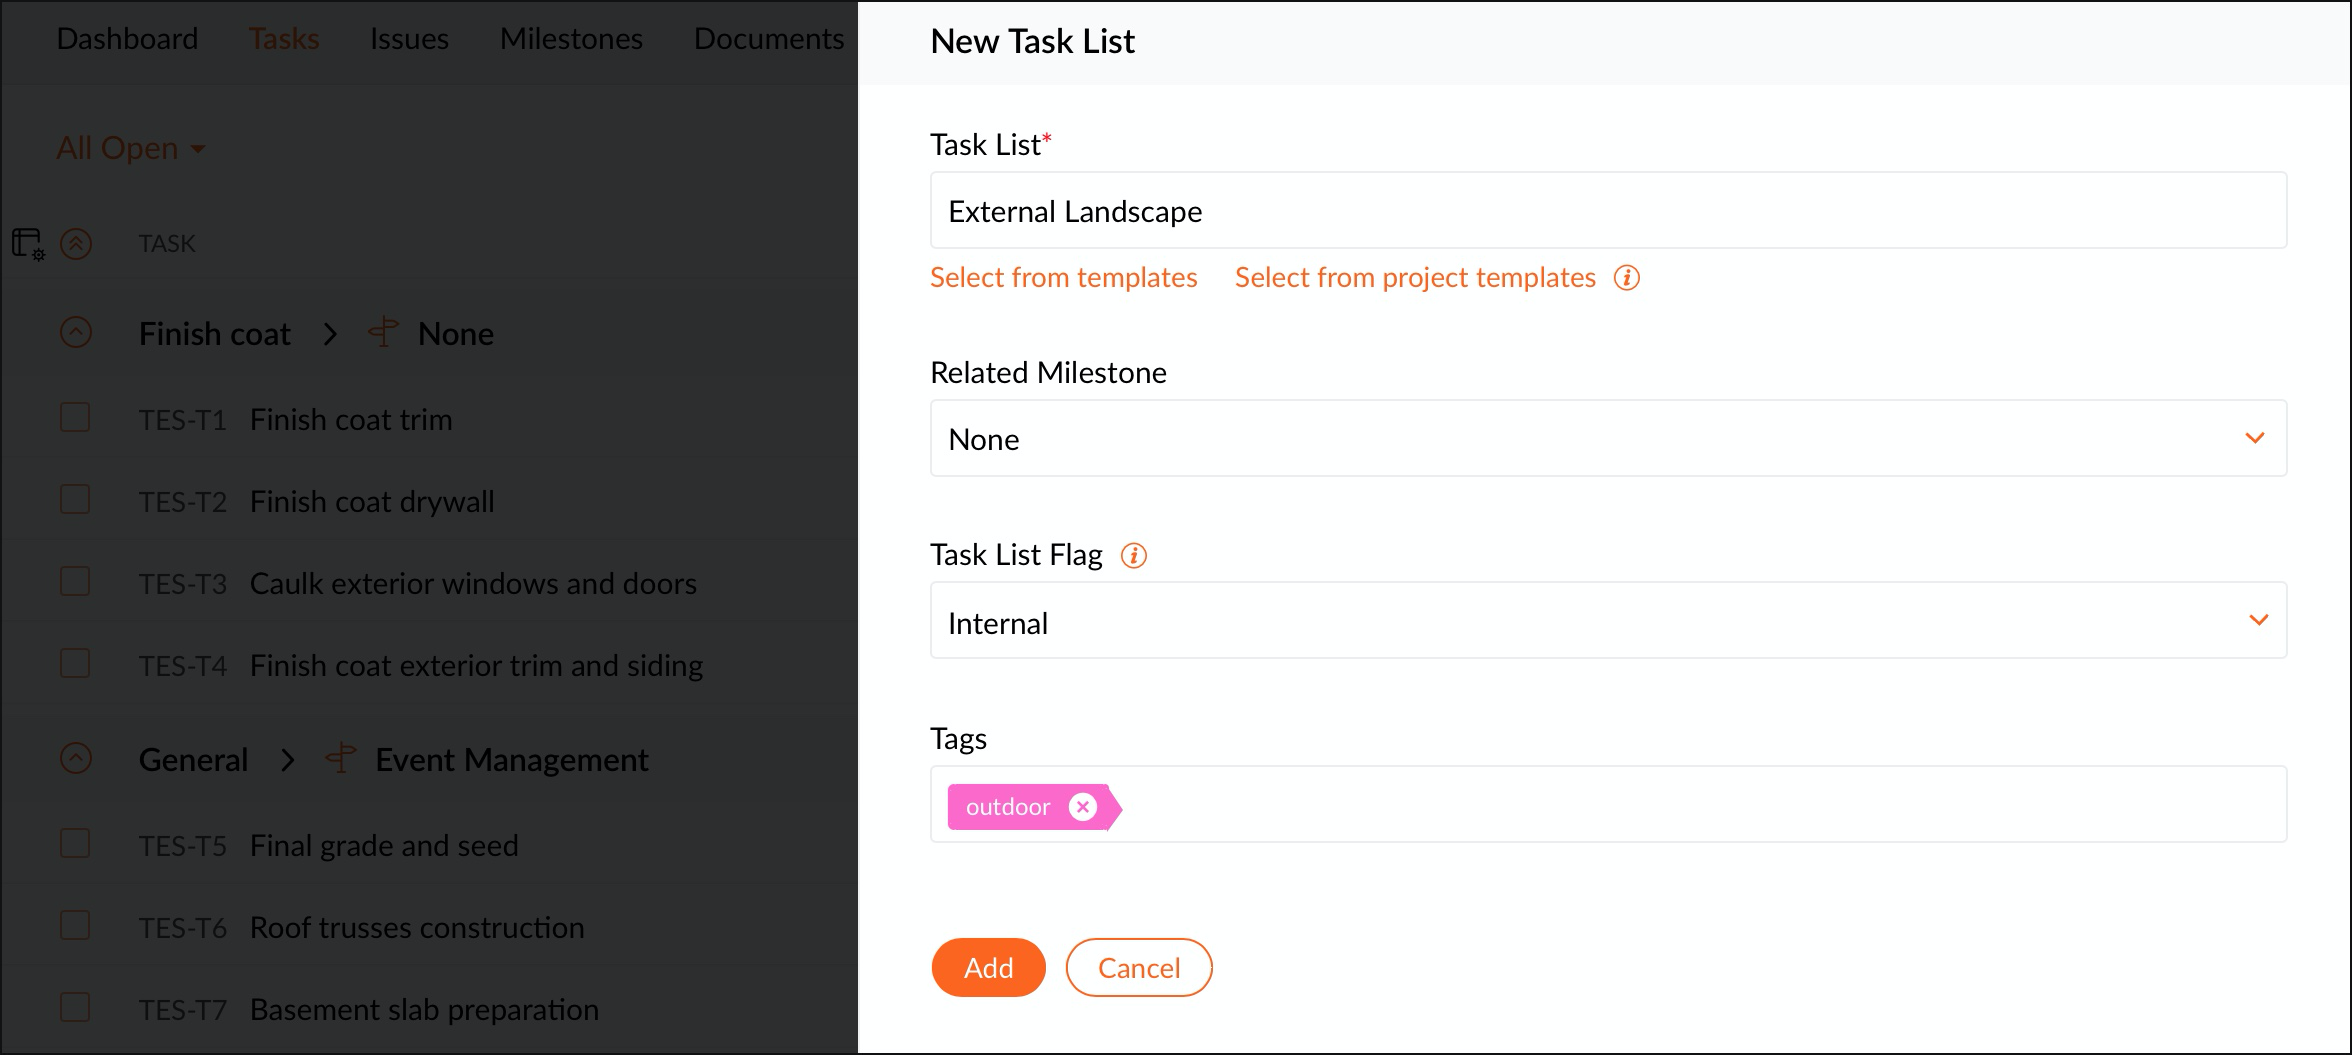Screen dimensions: 2352x1055
Task: Click the collapse-all icon in the task header
Action: pyautogui.click(x=76, y=244)
